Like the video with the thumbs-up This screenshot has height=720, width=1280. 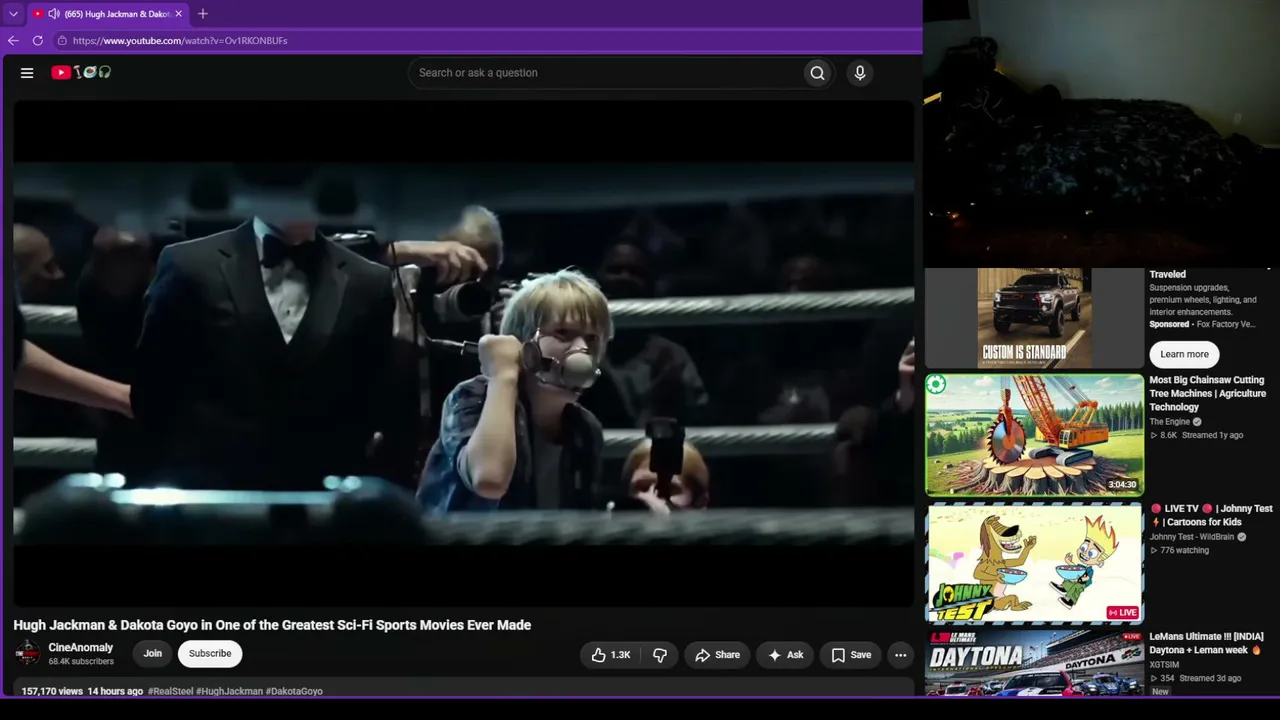[x=610, y=655]
